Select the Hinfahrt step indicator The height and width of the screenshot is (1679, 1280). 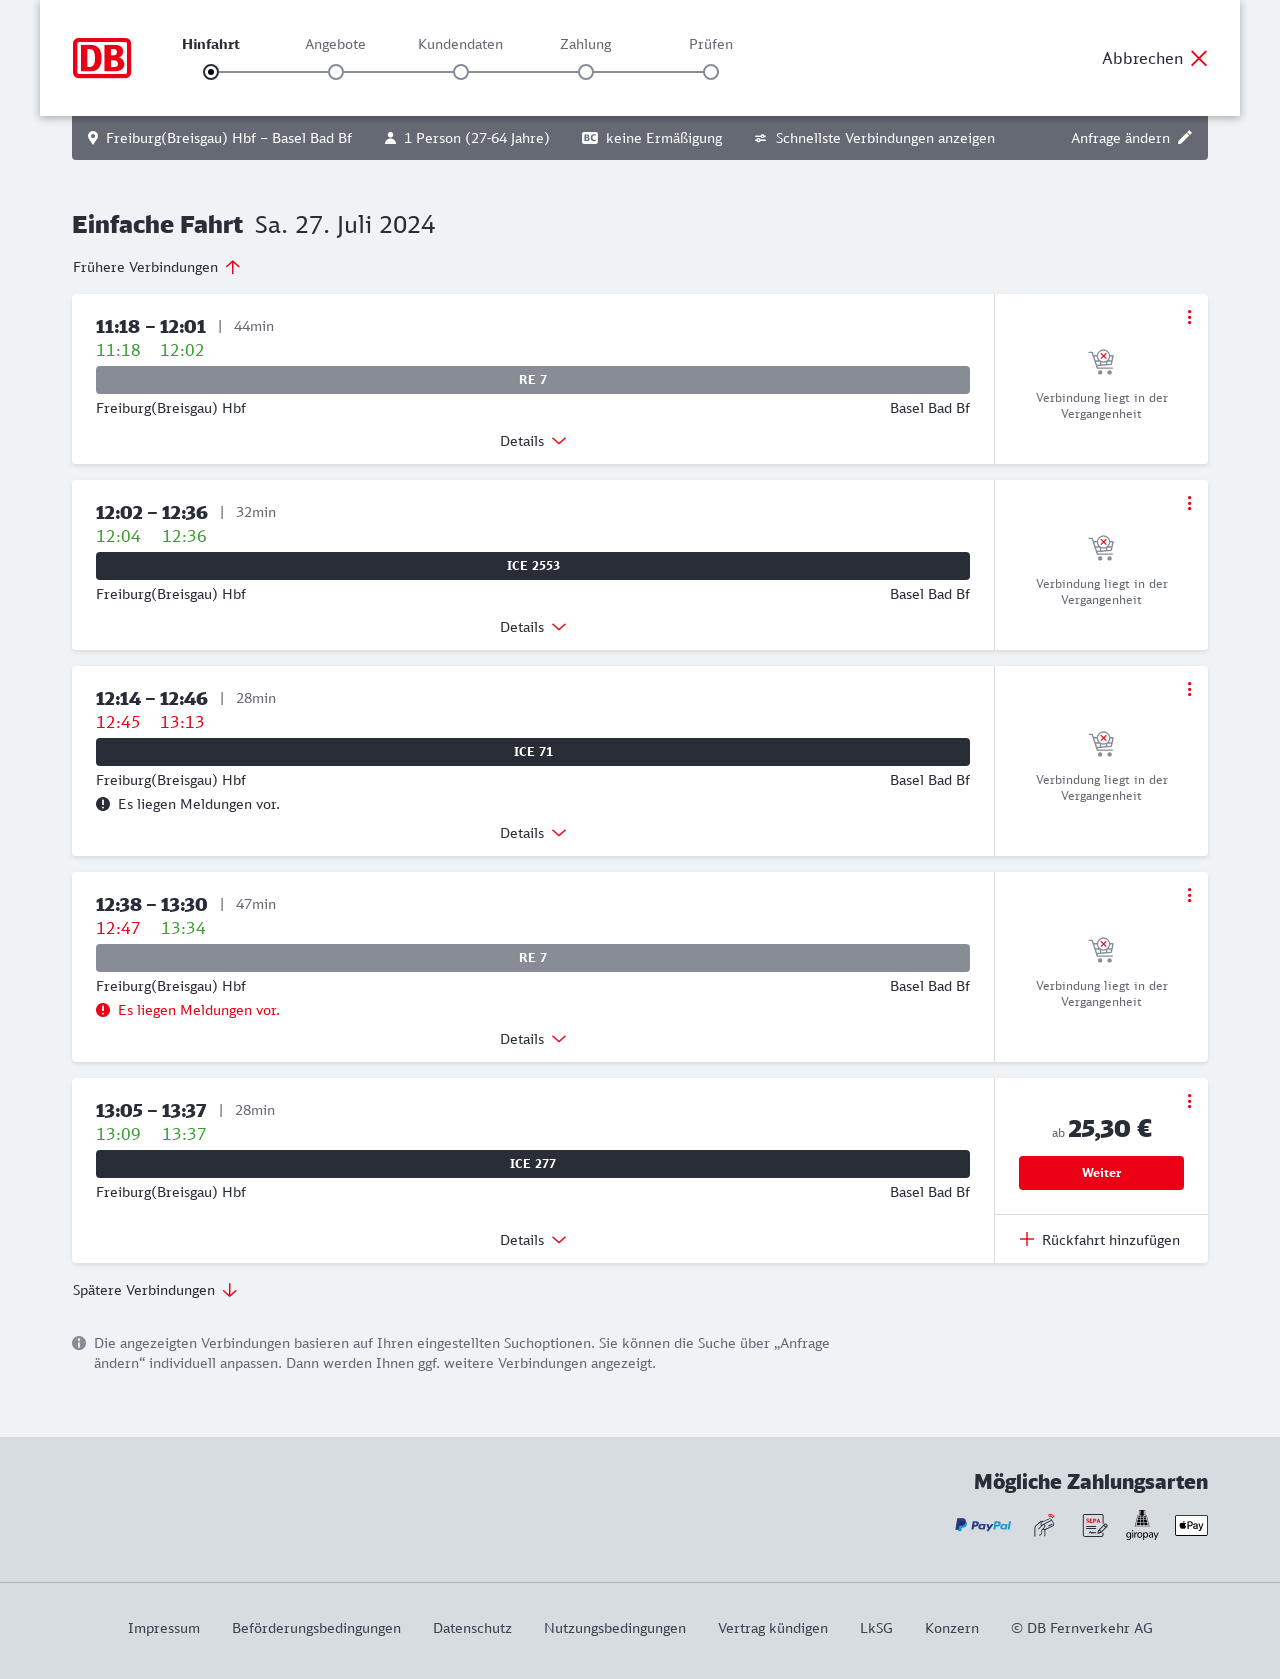coord(211,72)
